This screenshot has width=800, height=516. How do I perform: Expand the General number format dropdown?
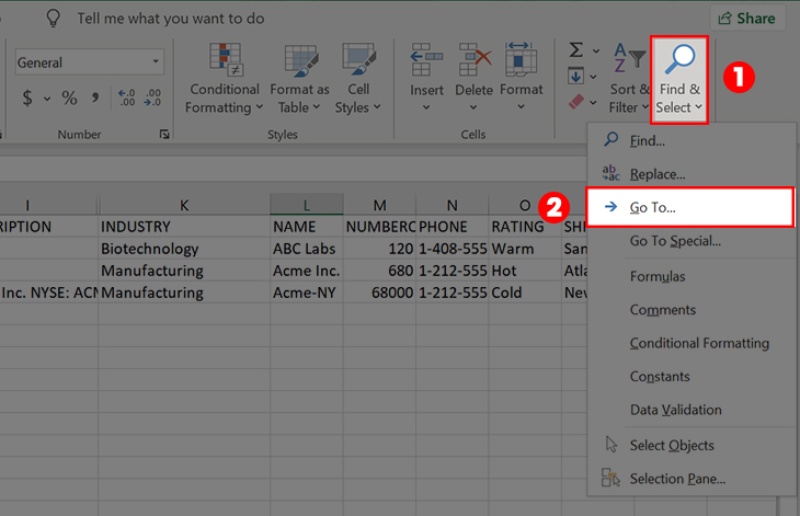[156, 62]
